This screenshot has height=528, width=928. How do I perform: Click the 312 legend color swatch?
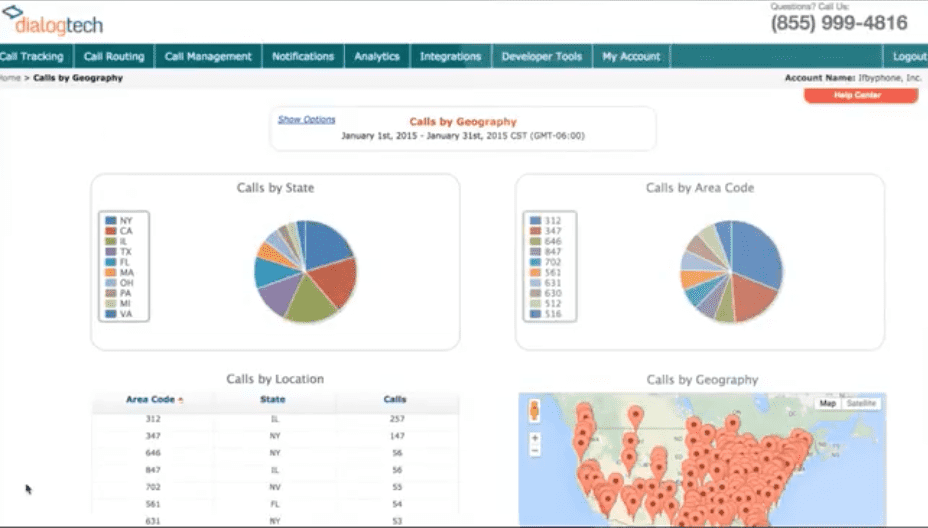(536, 220)
